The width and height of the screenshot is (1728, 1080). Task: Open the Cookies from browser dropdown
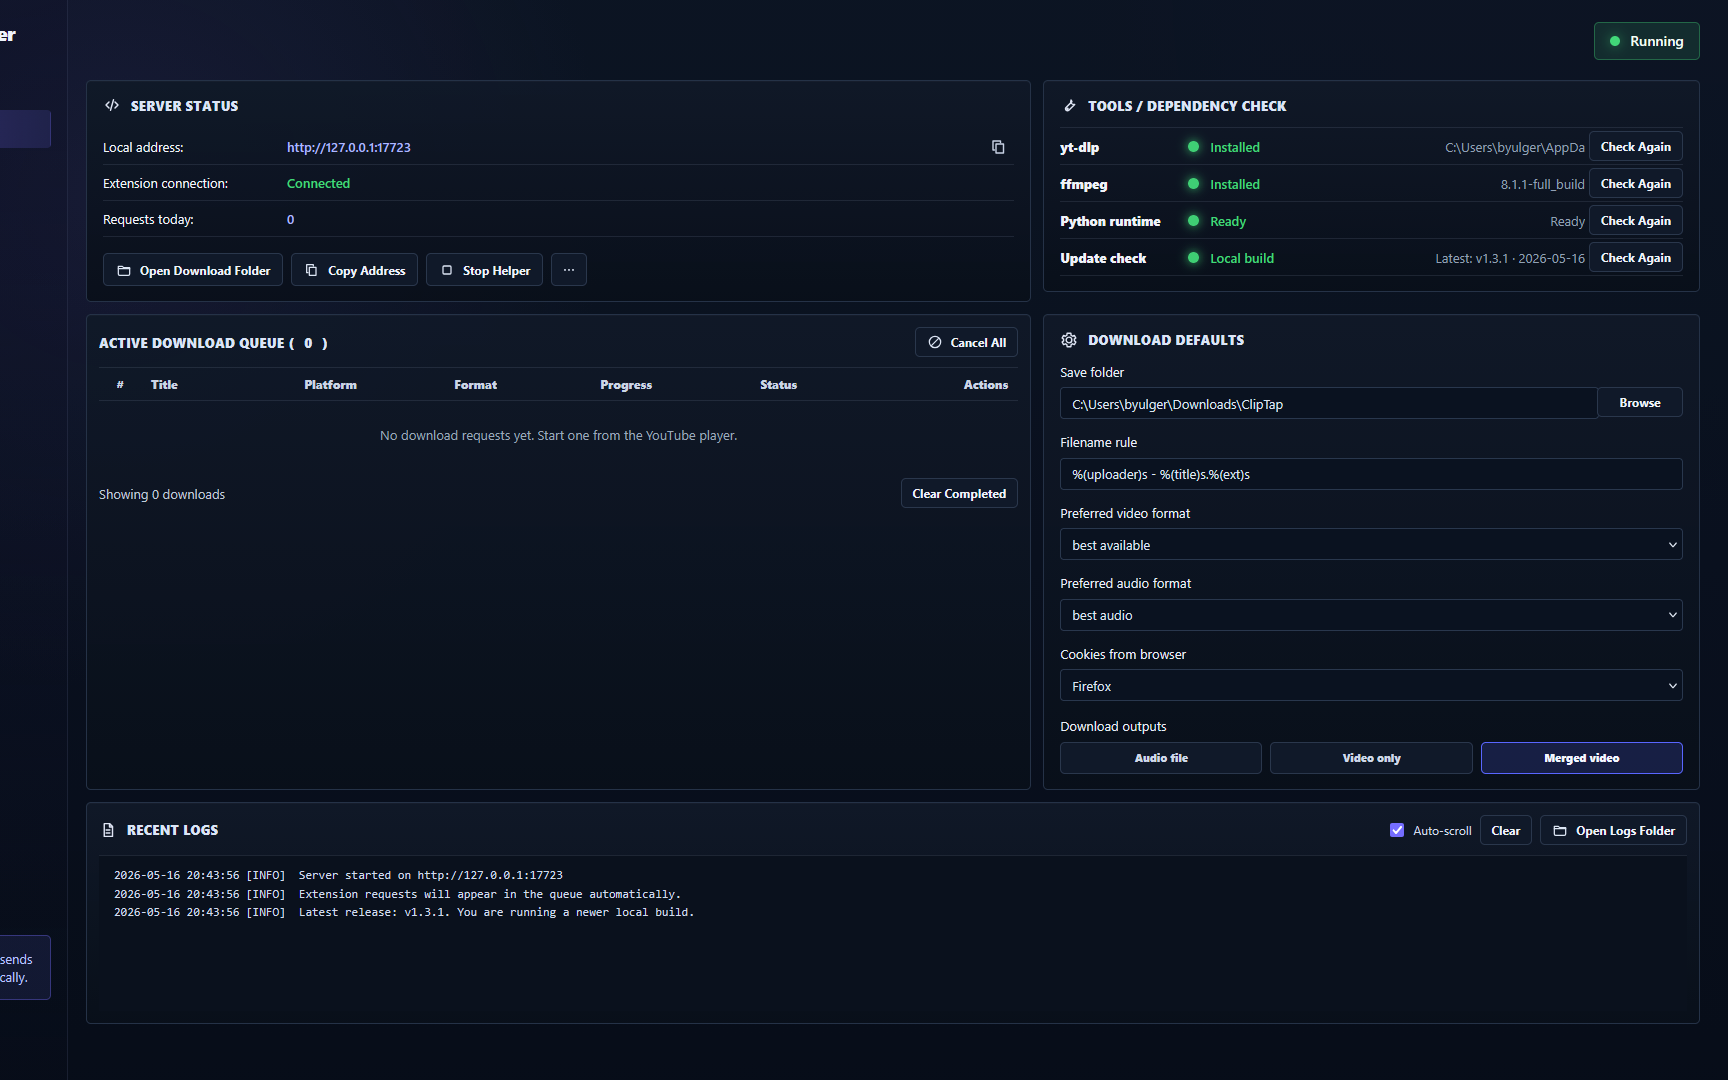pos(1371,686)
